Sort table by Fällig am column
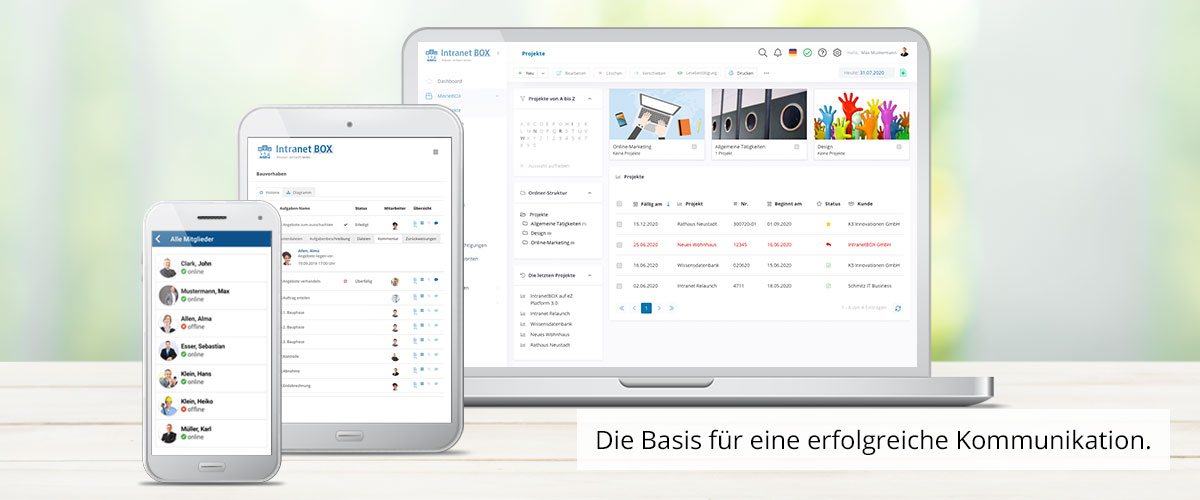 pyautogui.click(x=650, y=203)
